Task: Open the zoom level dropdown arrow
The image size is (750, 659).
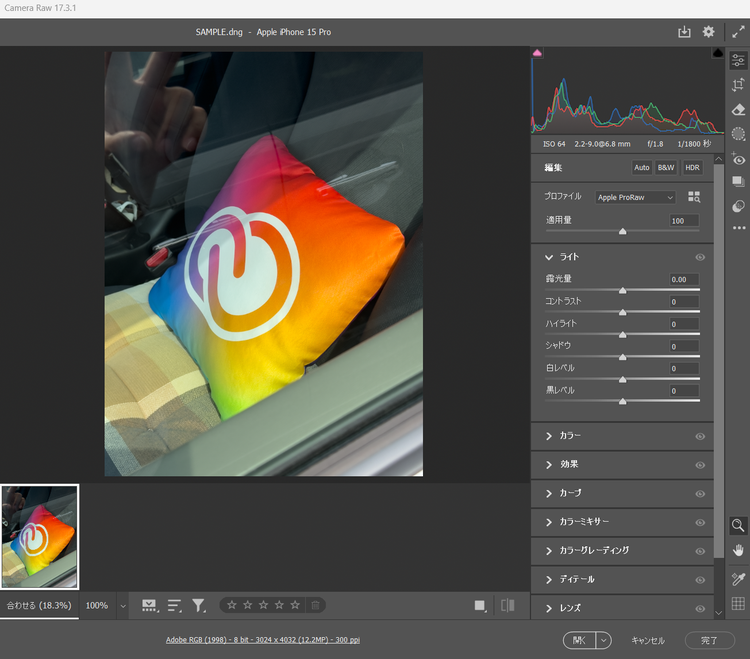Action: tap(123, 606)
